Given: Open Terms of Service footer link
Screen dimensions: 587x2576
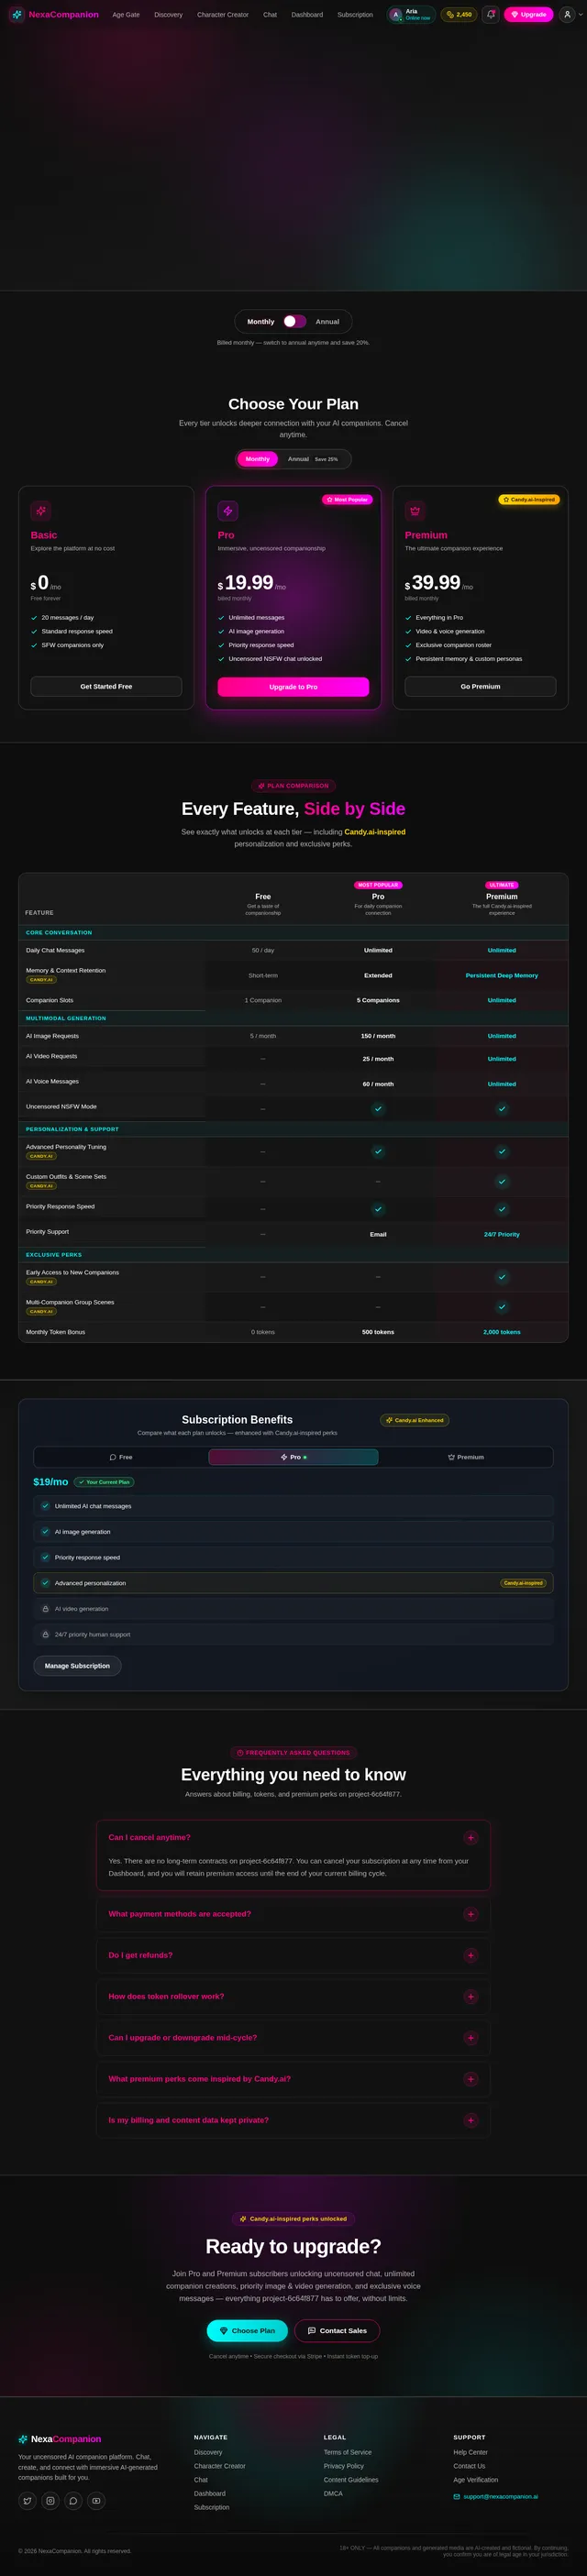Looking at the screenshot, I should tap(347, 2452).
